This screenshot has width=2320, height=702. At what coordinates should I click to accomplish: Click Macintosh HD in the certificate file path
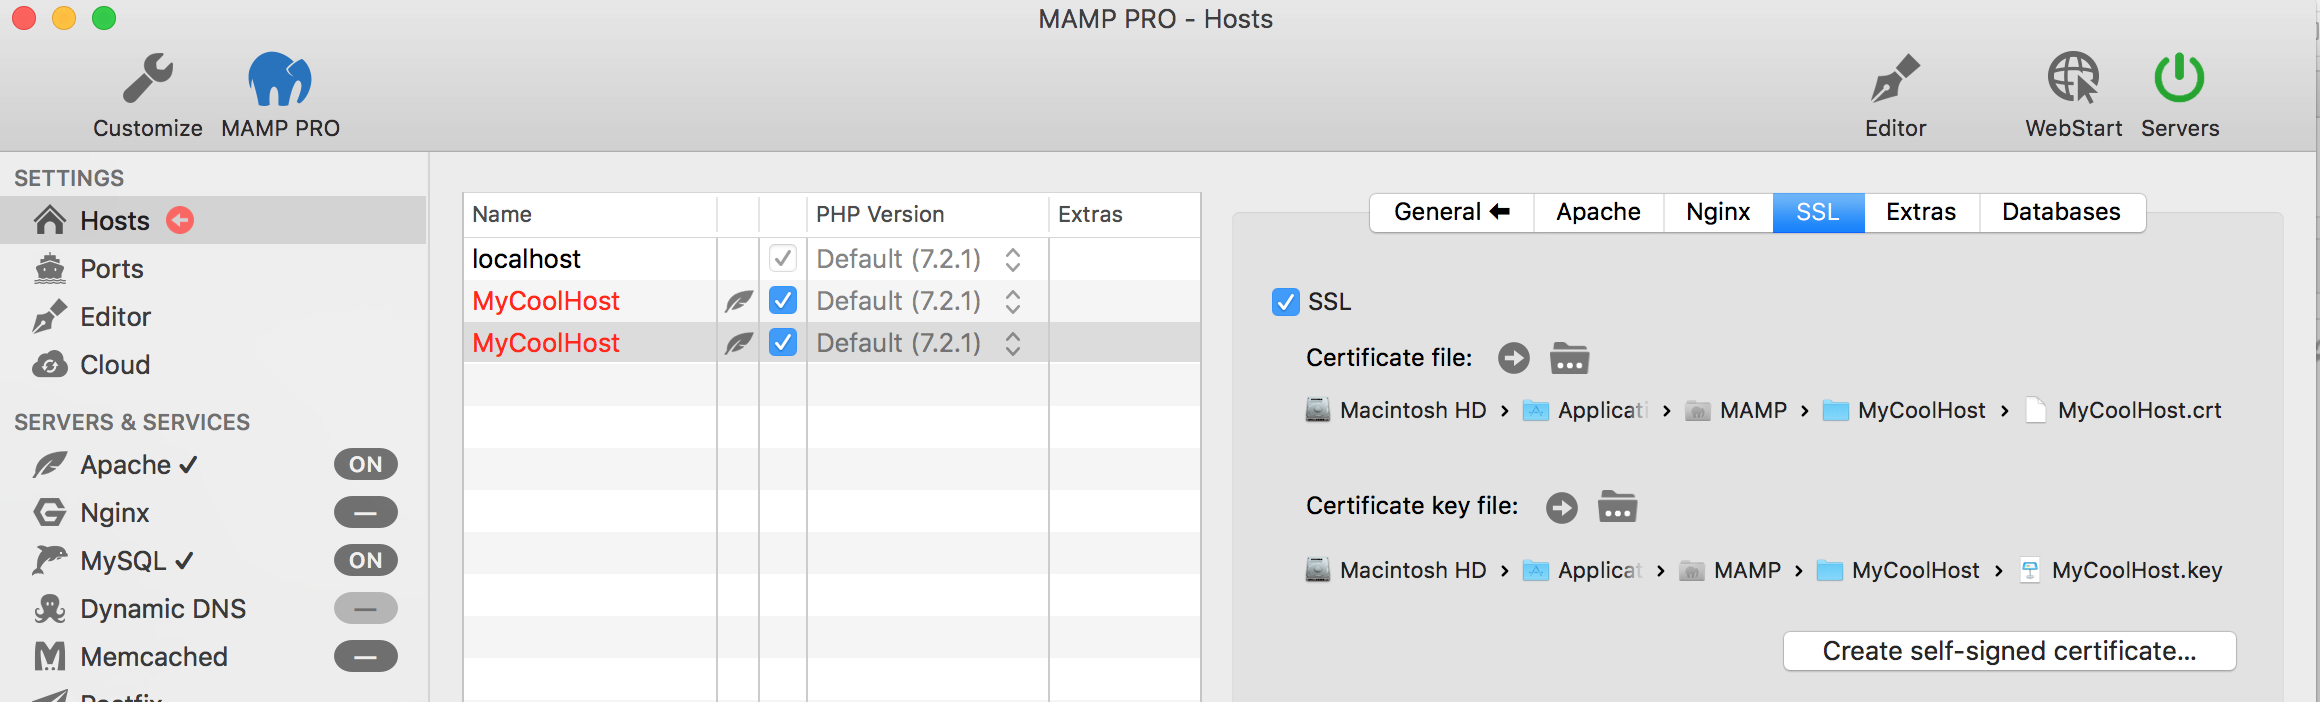click(x=1396, y=410)
